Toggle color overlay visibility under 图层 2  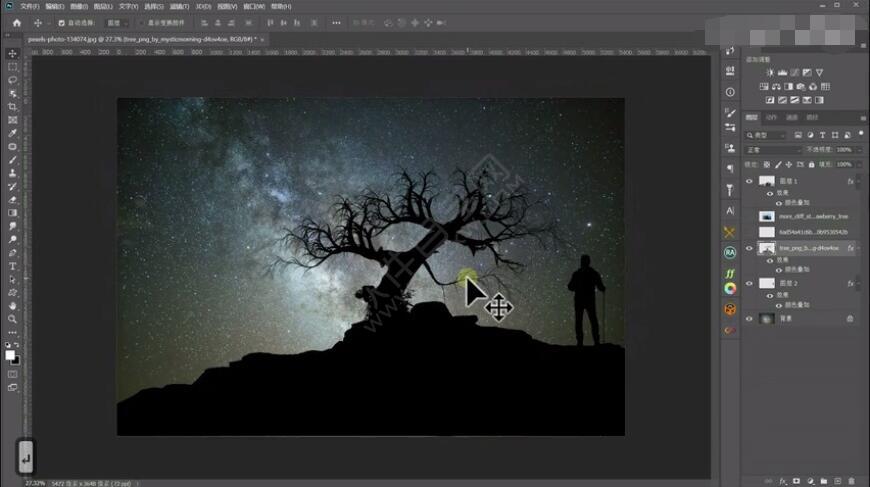pos(779,306)
